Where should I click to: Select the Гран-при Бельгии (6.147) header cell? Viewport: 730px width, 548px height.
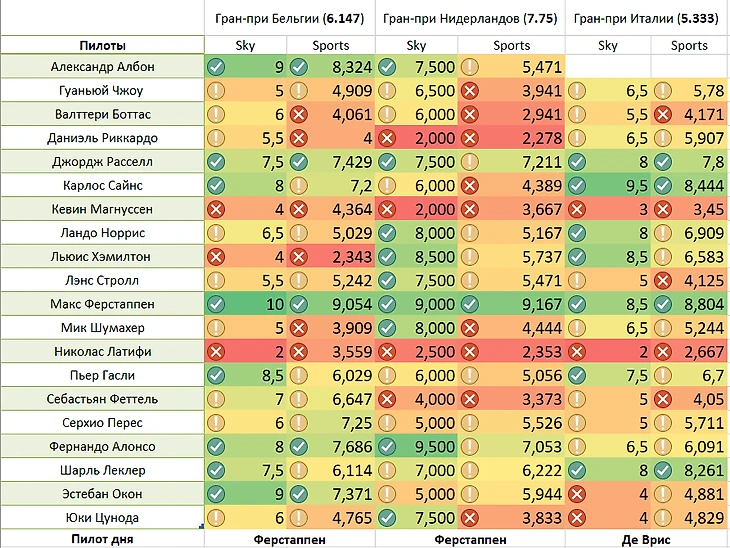(x=290, y=18)
